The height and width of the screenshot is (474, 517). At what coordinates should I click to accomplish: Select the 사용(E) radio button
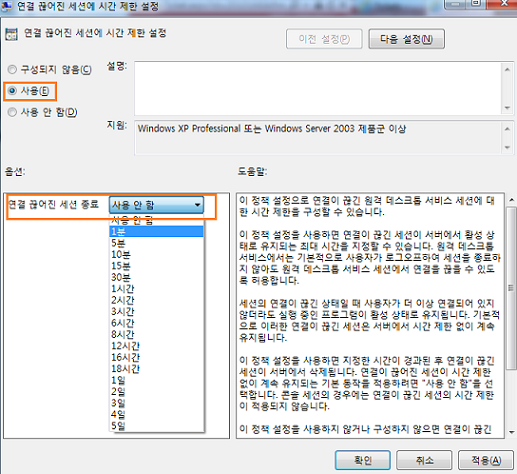tap(12, 91)
